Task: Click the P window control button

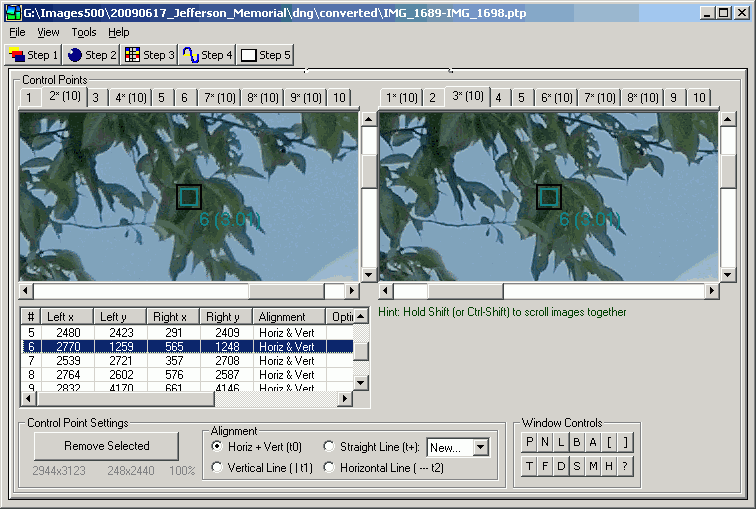Action: pyautogui.click(x=529, y=442)
